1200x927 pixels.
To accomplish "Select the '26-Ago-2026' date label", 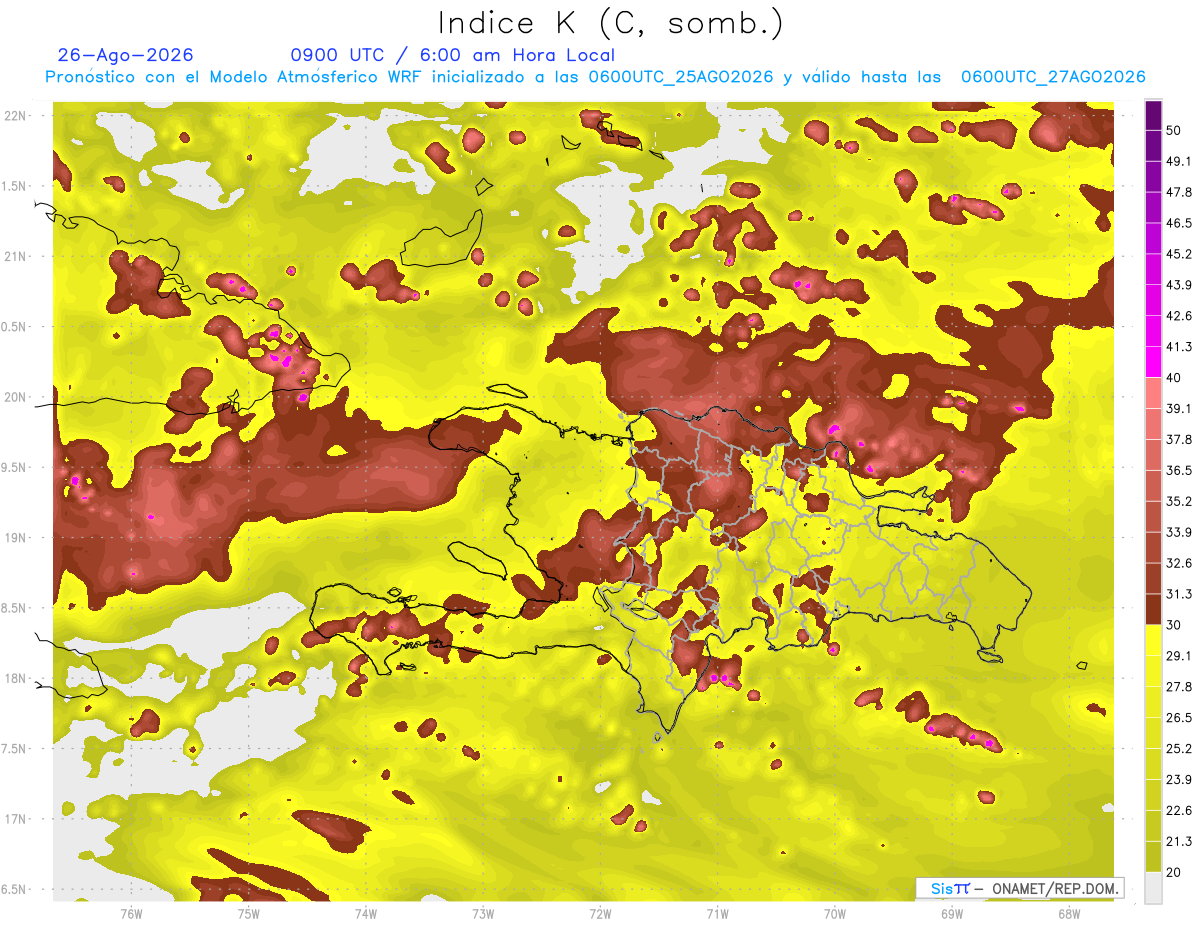I will click(125, 55).
